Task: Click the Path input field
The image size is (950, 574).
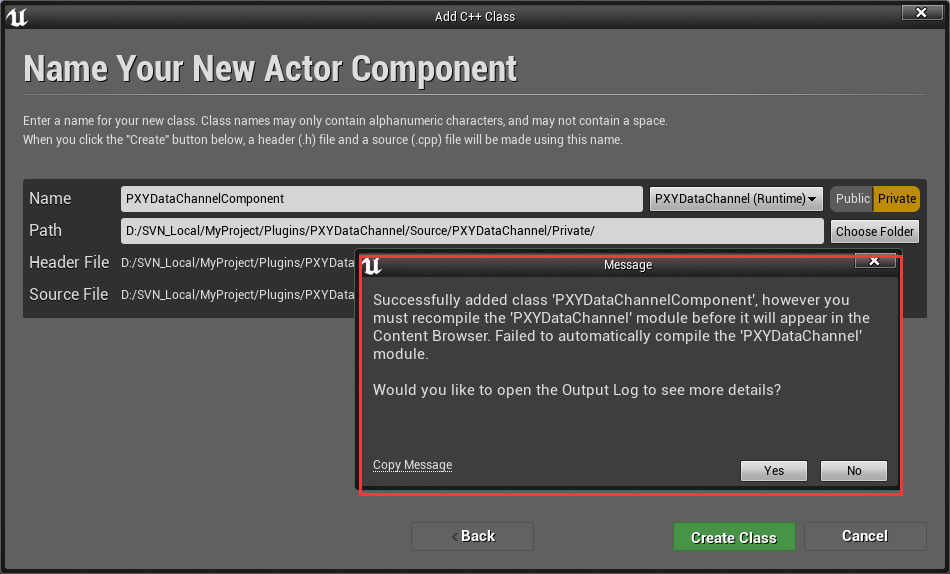Action: pyautogui.click(x=472, y=231)
